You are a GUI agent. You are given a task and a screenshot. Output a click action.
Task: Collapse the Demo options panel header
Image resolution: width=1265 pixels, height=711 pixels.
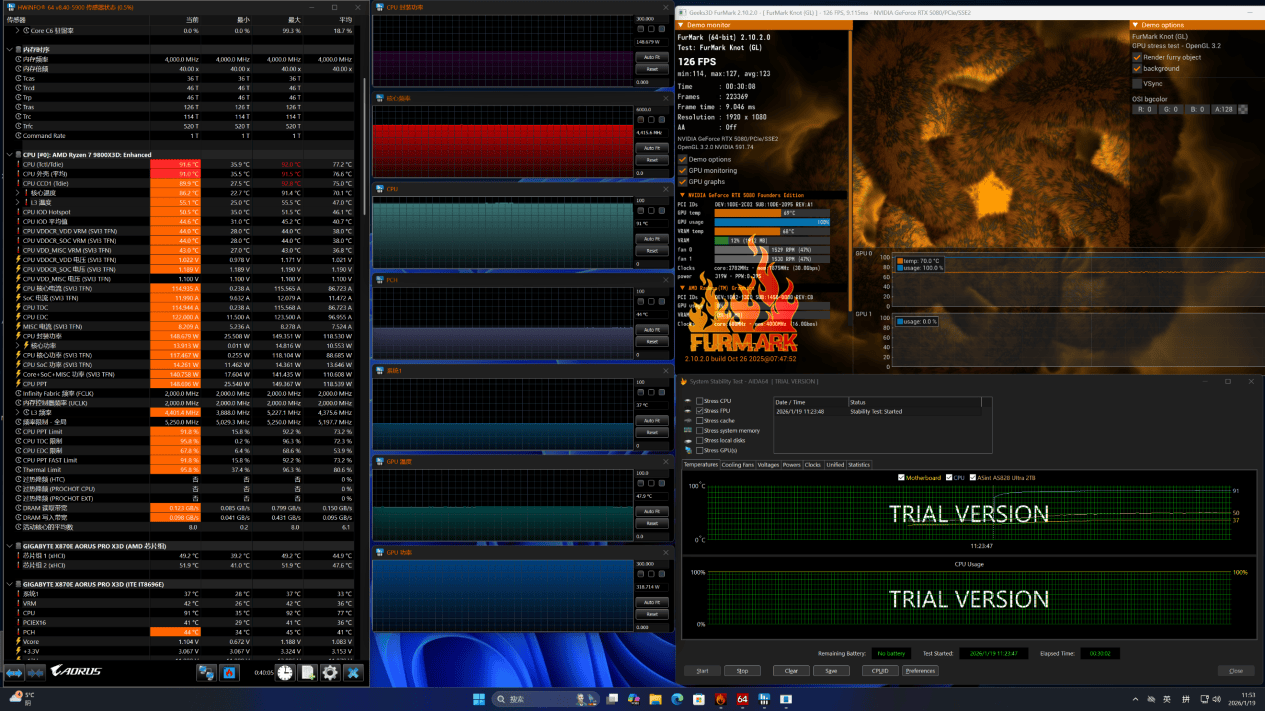pyautogui.click(x=1136, y=25)
